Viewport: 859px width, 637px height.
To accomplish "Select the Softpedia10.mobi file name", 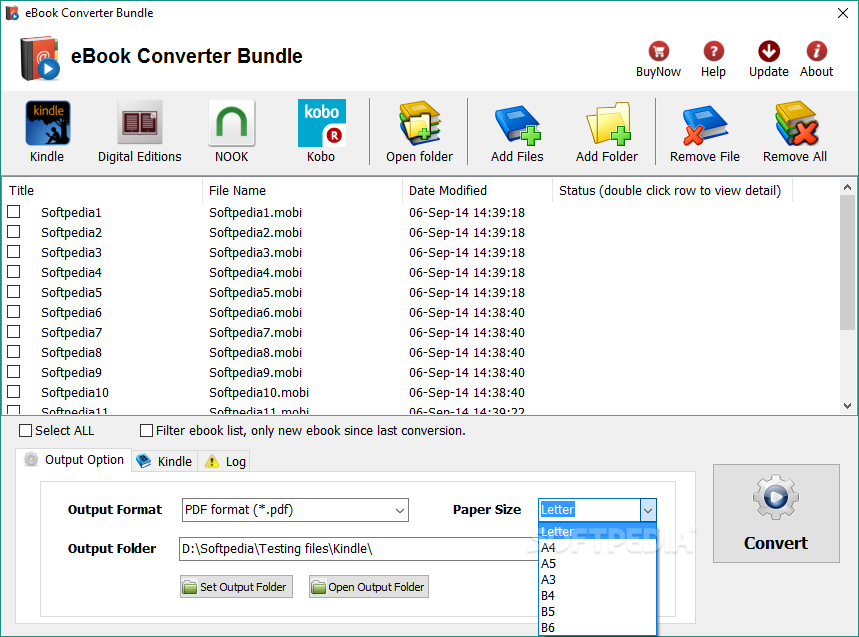I will pos(259,392).
